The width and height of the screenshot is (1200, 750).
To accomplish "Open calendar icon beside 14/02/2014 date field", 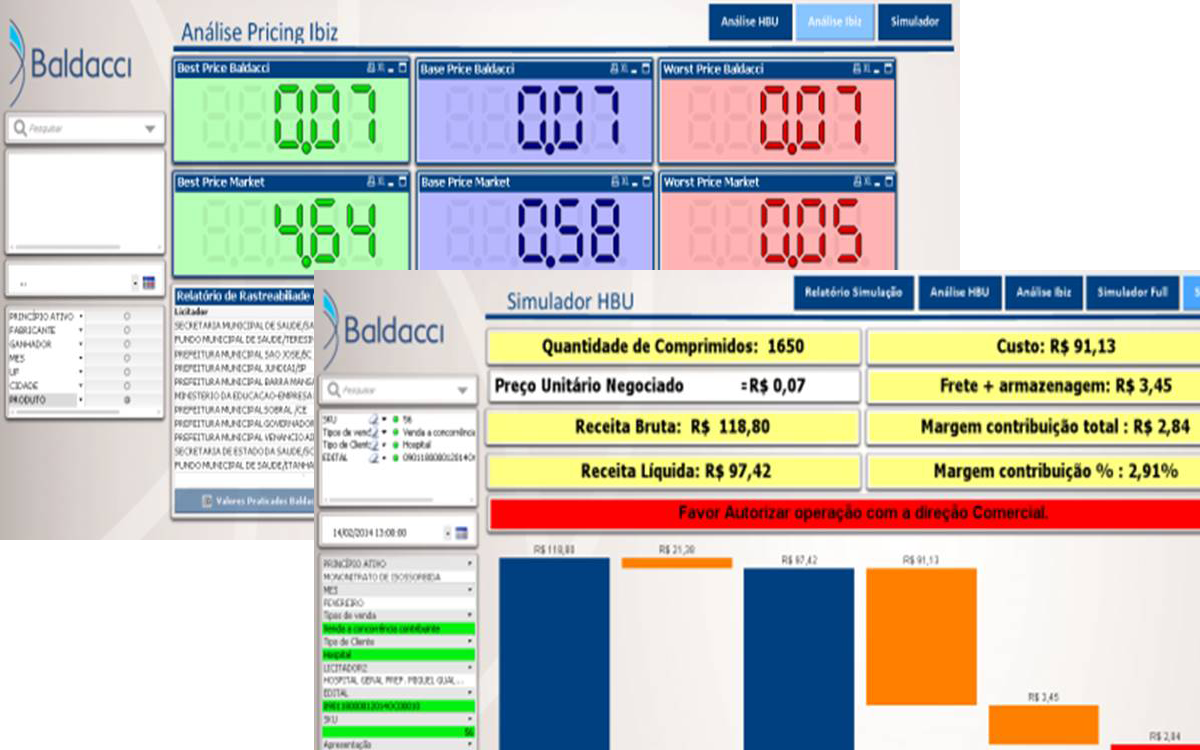I will tap(461, 534).
